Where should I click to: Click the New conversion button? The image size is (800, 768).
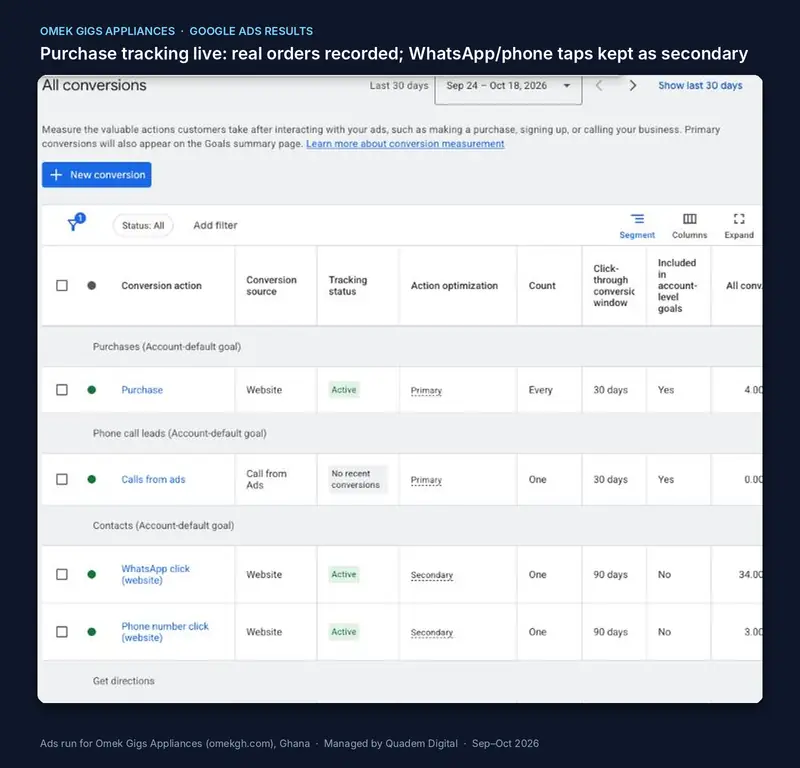[96, 175]
